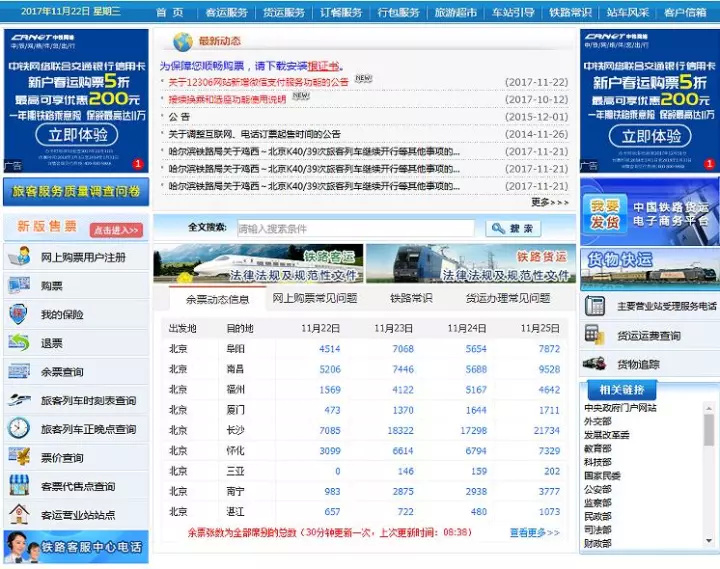Click the 货运运费查询 calculator icon

pos(595,335)
